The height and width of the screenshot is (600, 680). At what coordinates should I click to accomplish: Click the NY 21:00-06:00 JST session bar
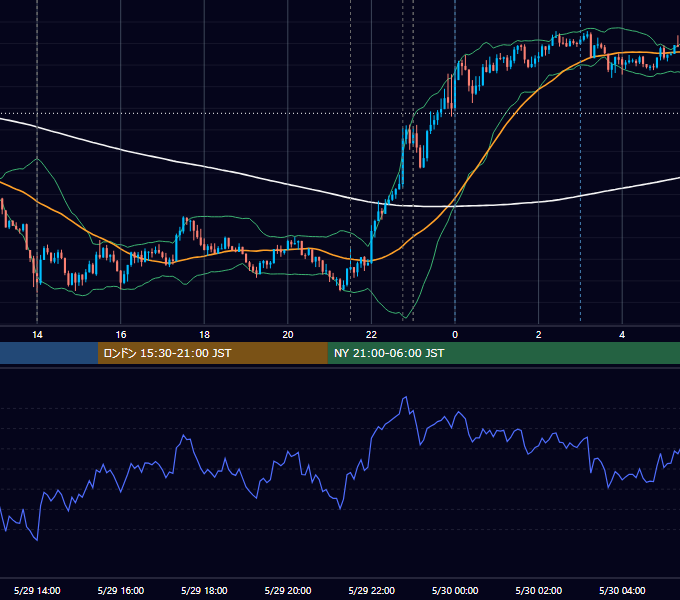click(x=503, y=353)
